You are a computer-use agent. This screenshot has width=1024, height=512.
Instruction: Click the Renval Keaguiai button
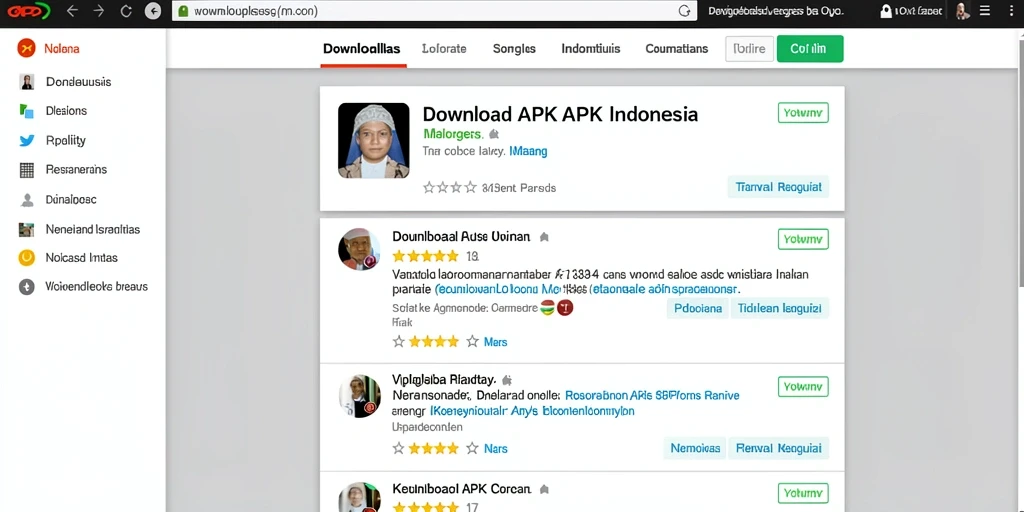coord(778,448)
